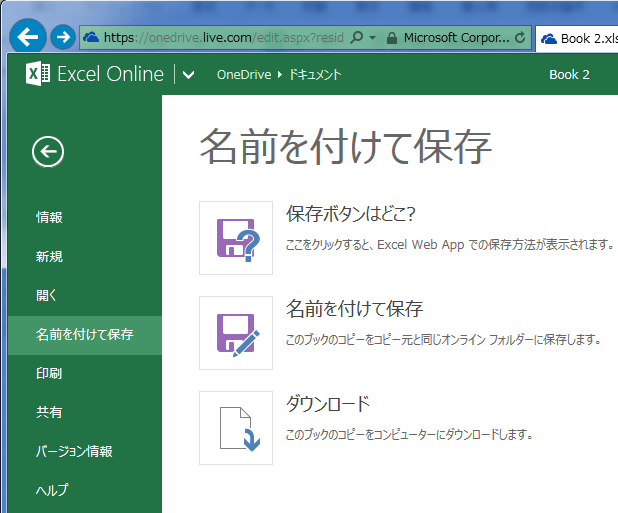Click the circled back arrow in sidebar
The width and height of the screenshot is (618, 513).
(48, 151)
